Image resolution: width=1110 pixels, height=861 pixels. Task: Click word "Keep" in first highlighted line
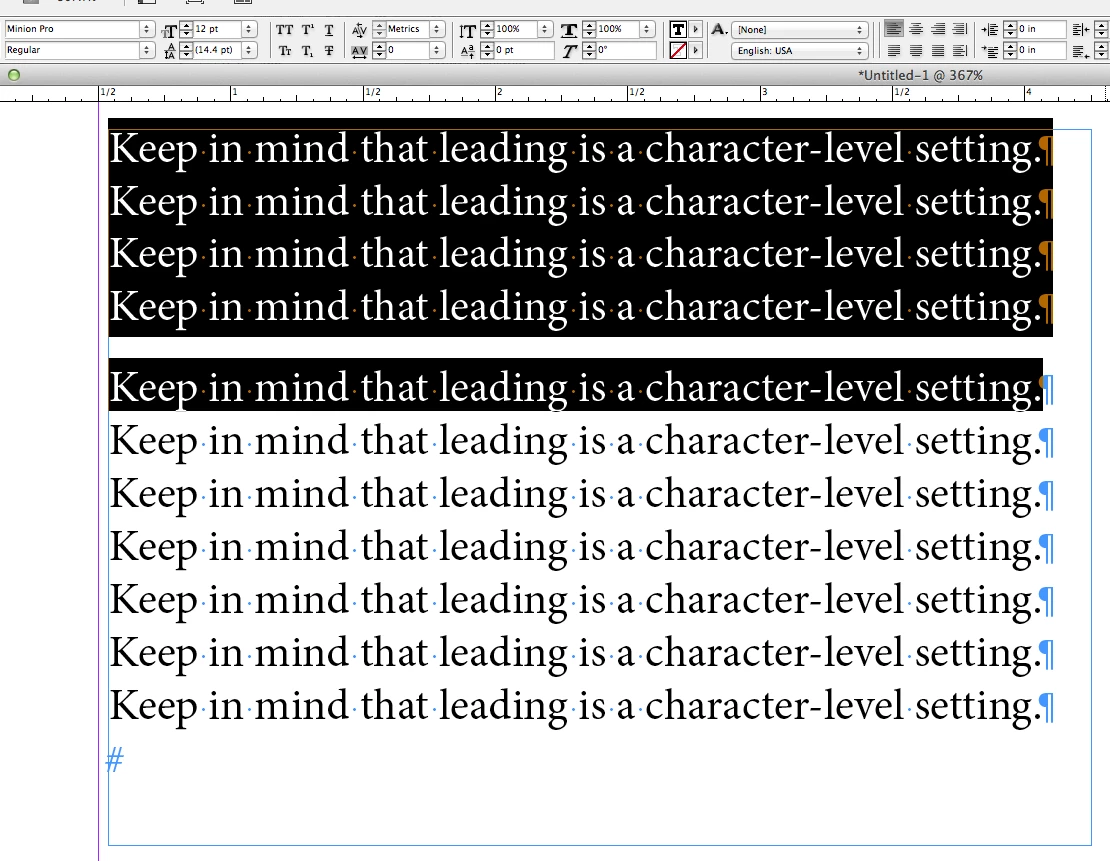pyautogui.click(x=153, y=149)
